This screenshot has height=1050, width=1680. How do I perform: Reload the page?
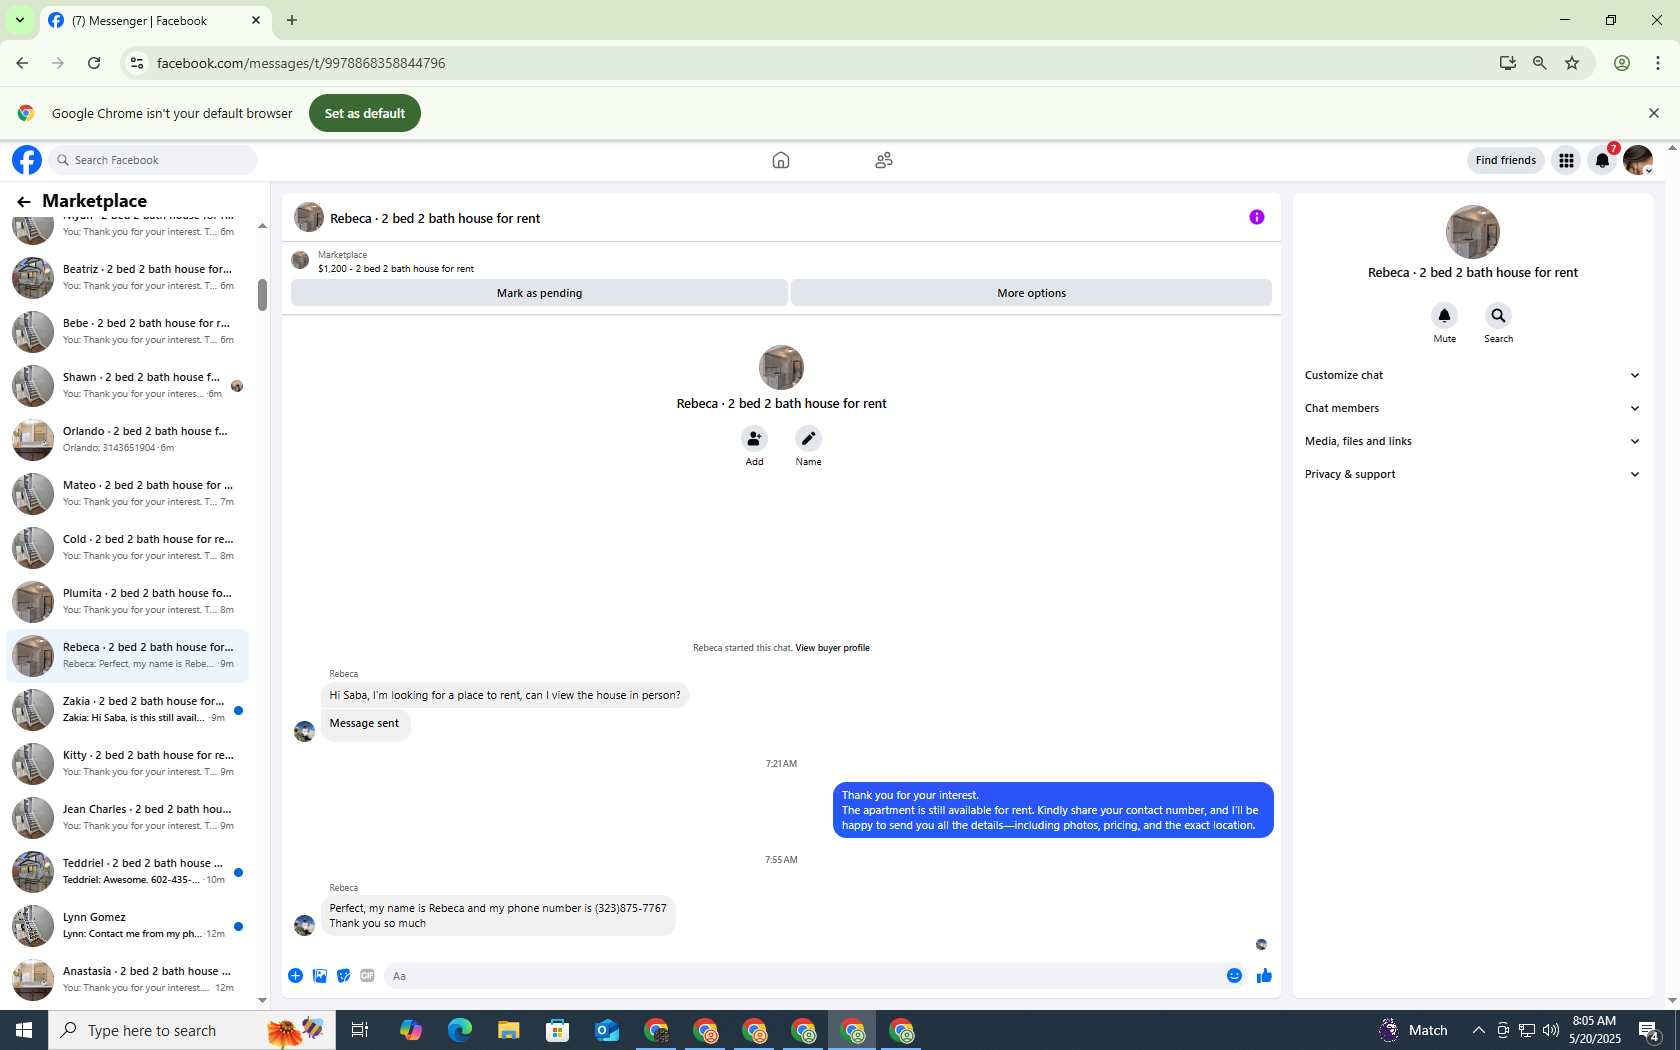[x=94, y=63]
